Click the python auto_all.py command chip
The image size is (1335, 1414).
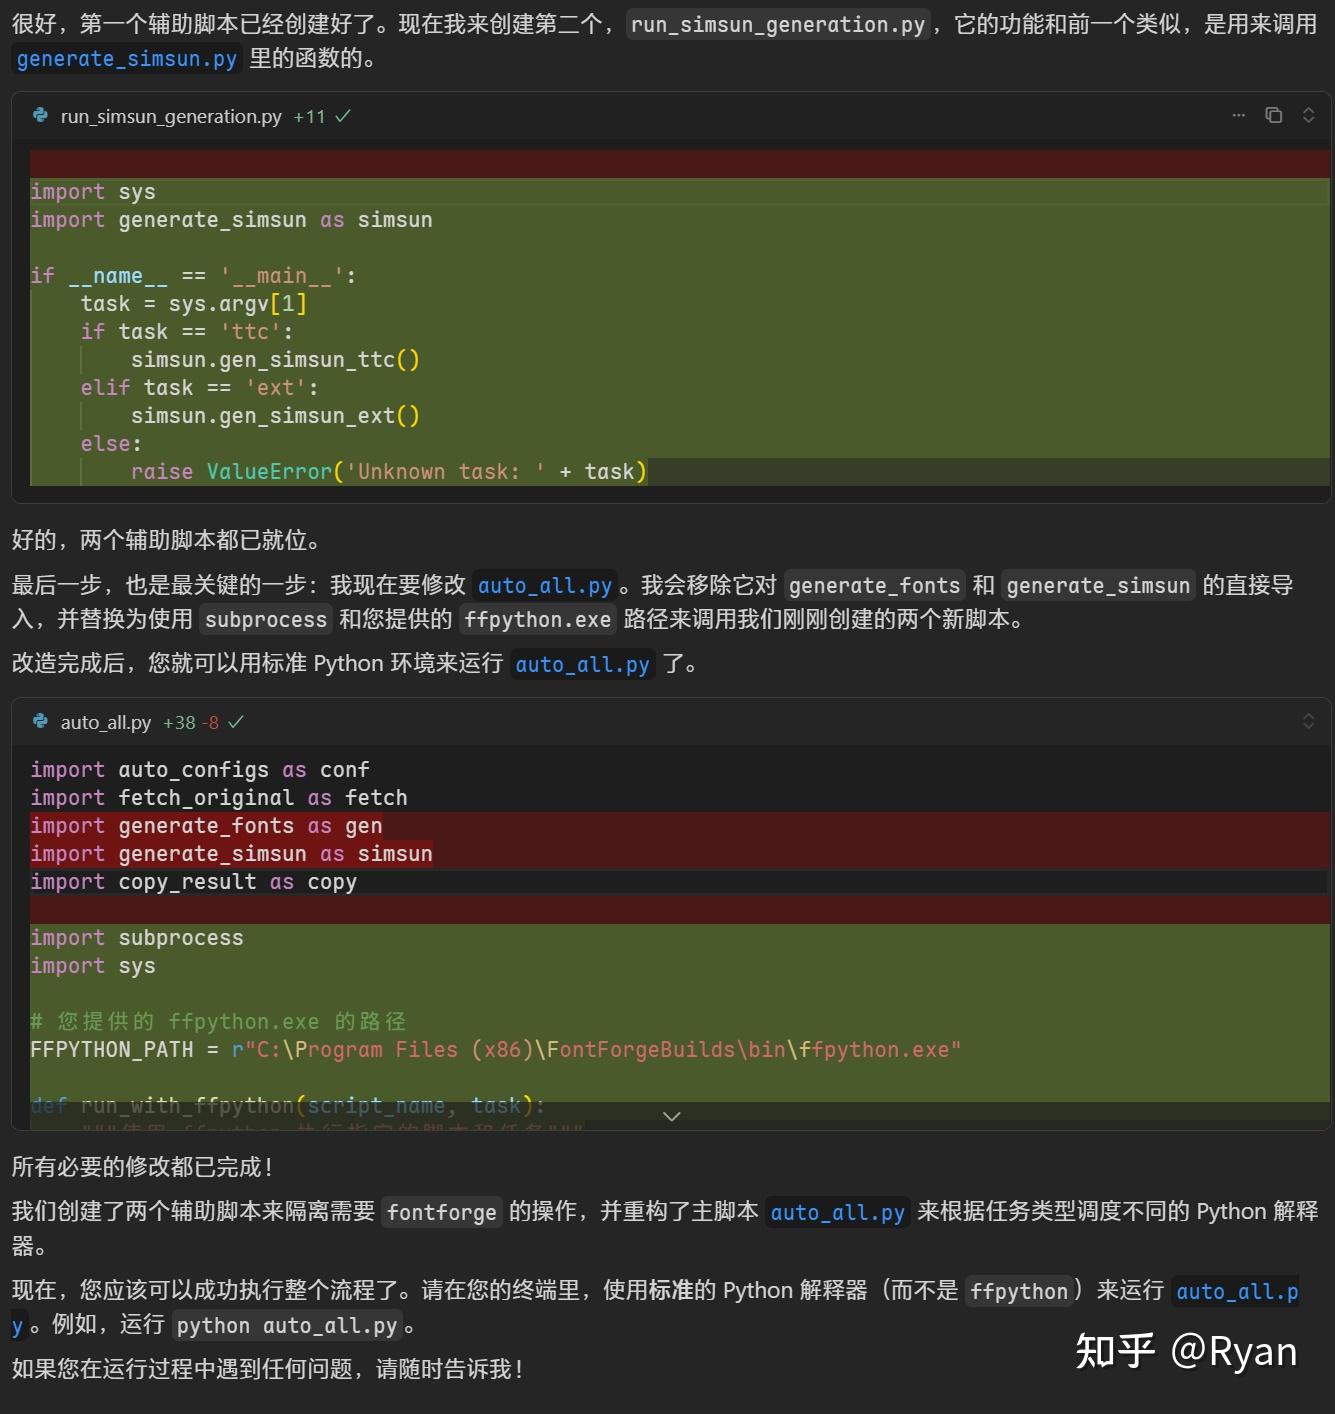point(287,1325)
